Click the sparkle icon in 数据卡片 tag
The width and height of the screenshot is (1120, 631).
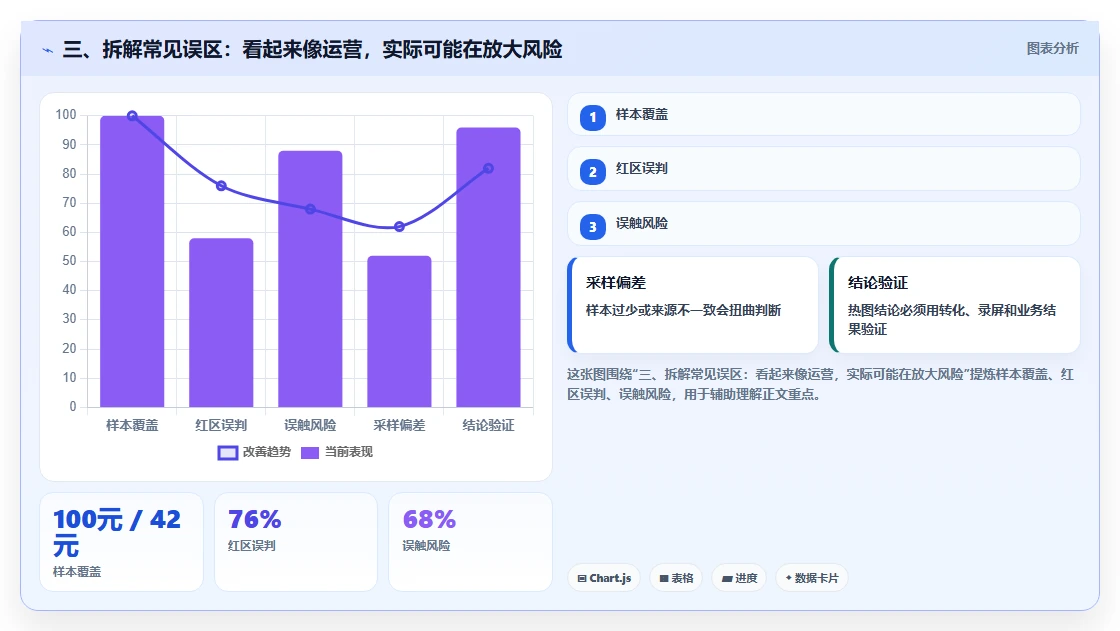[x=789, y=577]
